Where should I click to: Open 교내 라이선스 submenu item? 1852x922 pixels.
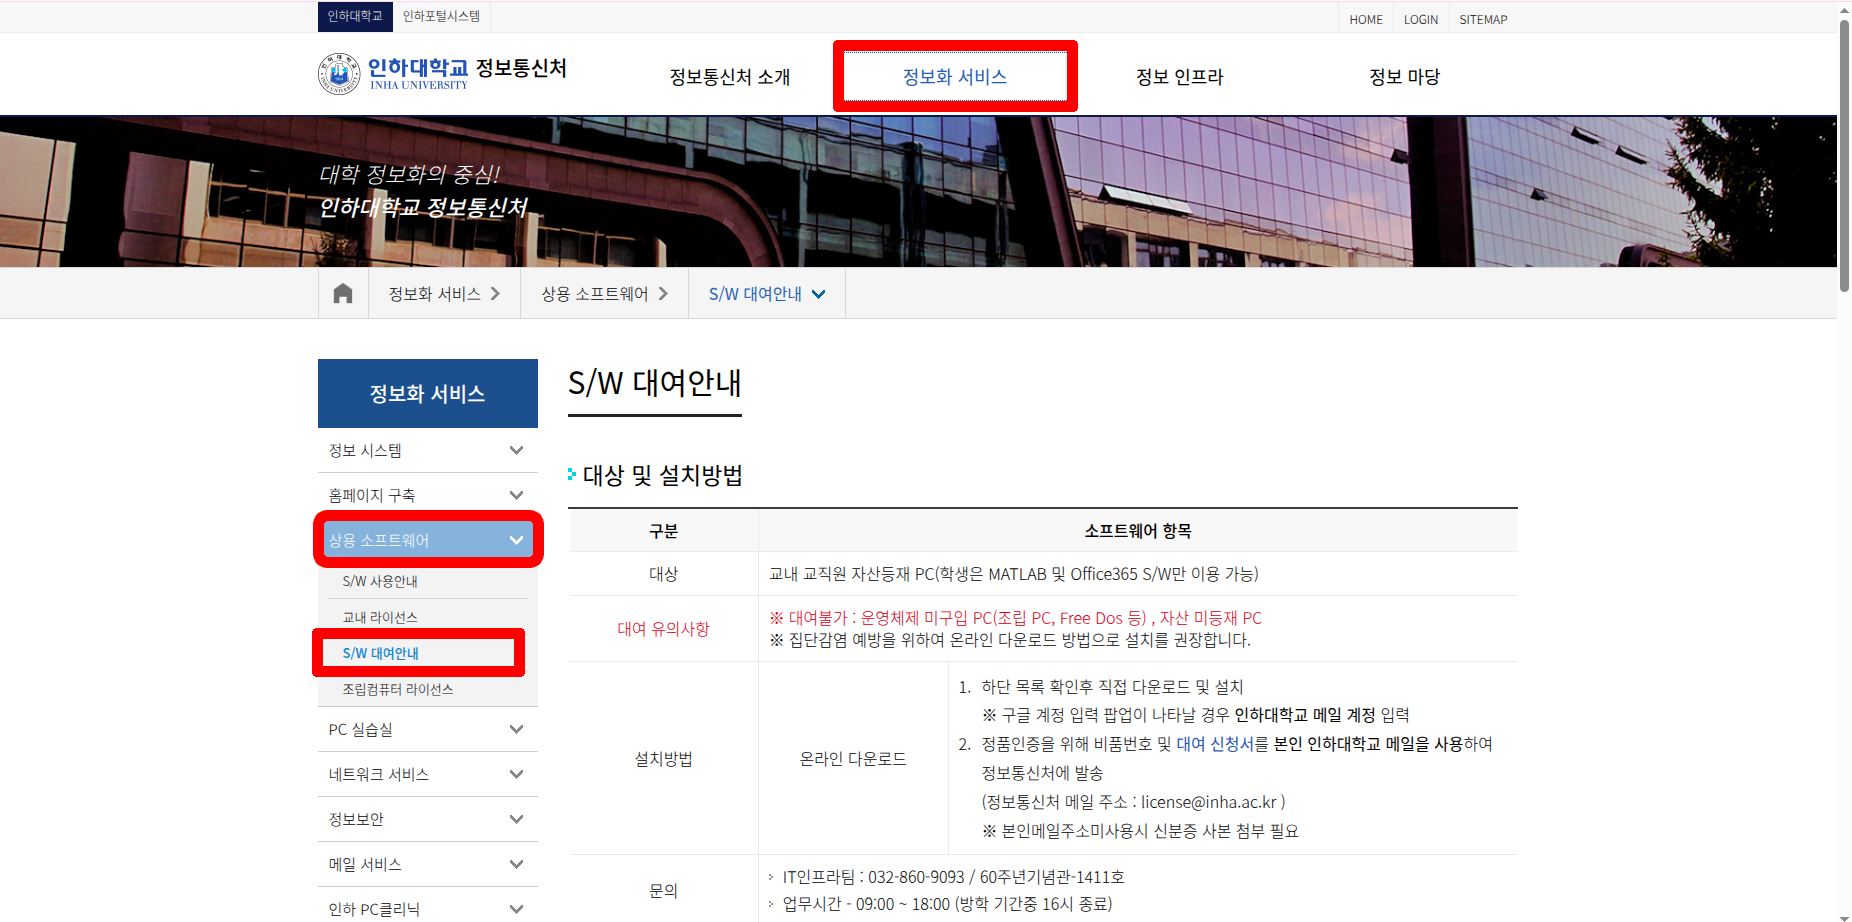(x=380, y=617)
